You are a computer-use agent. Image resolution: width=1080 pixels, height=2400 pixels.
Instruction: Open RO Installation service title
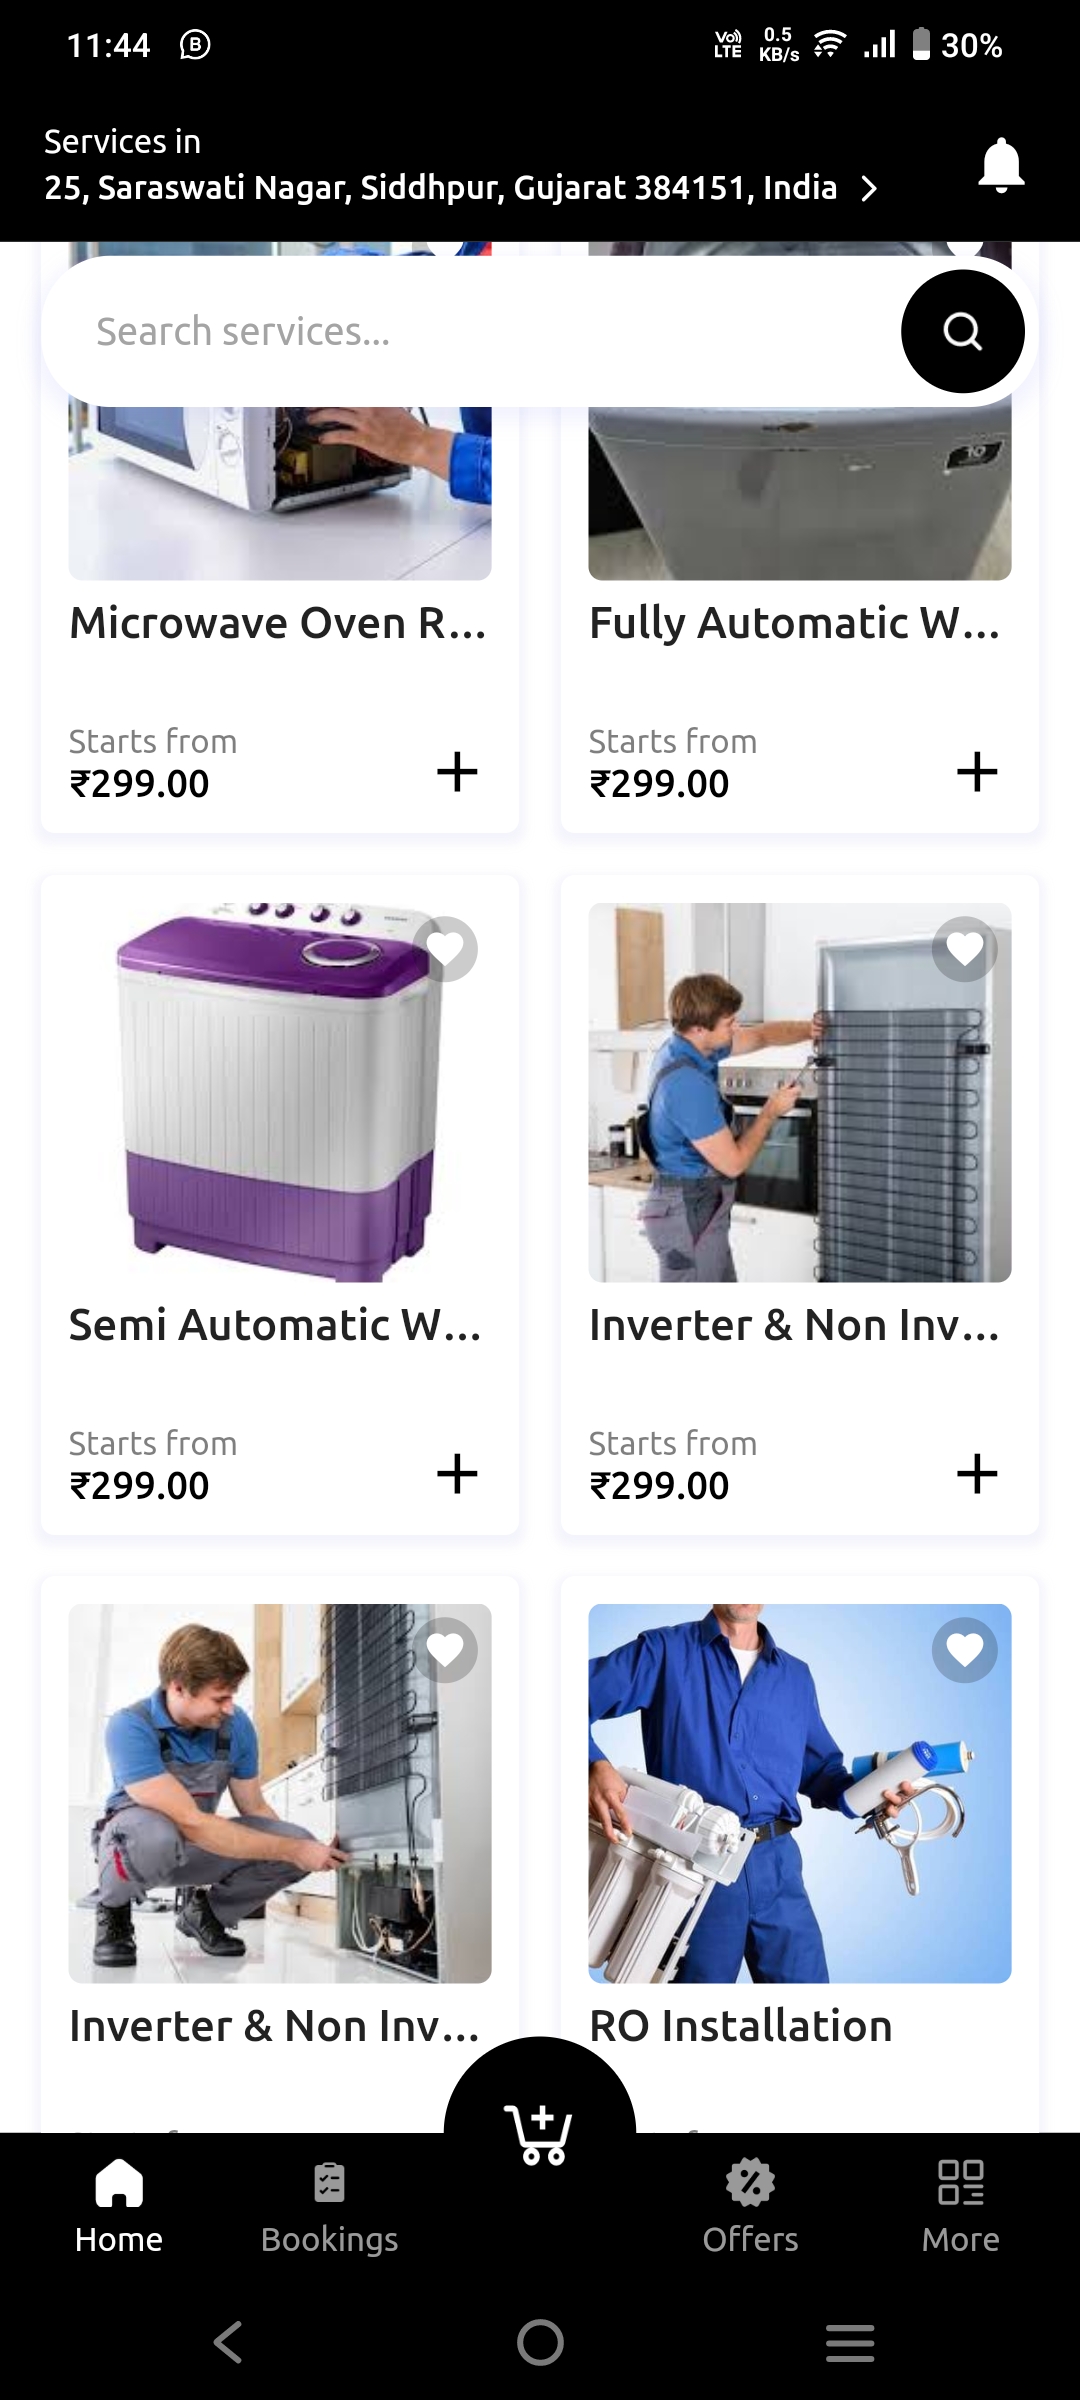pyautogui.click(x=740, y=2026)
